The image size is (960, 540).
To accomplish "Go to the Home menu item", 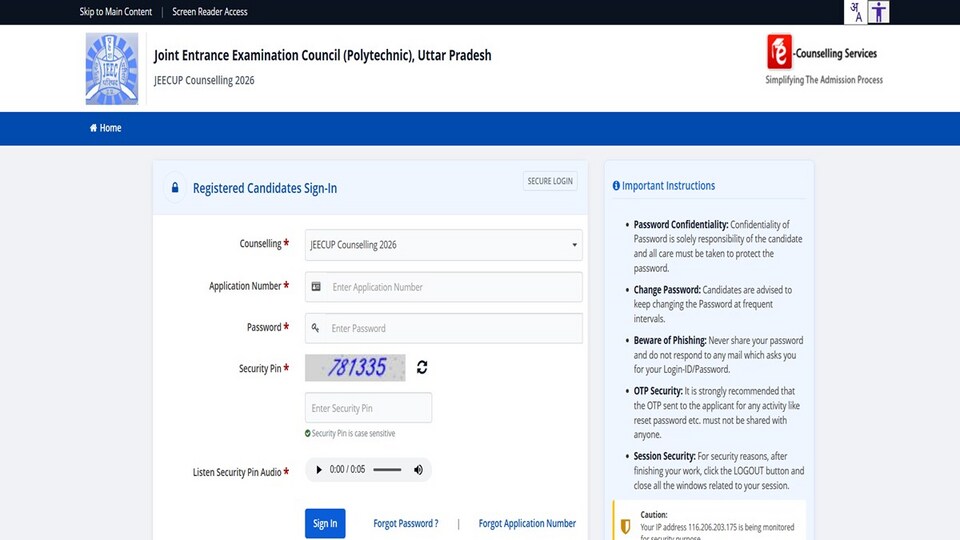I will click(105, 128).
